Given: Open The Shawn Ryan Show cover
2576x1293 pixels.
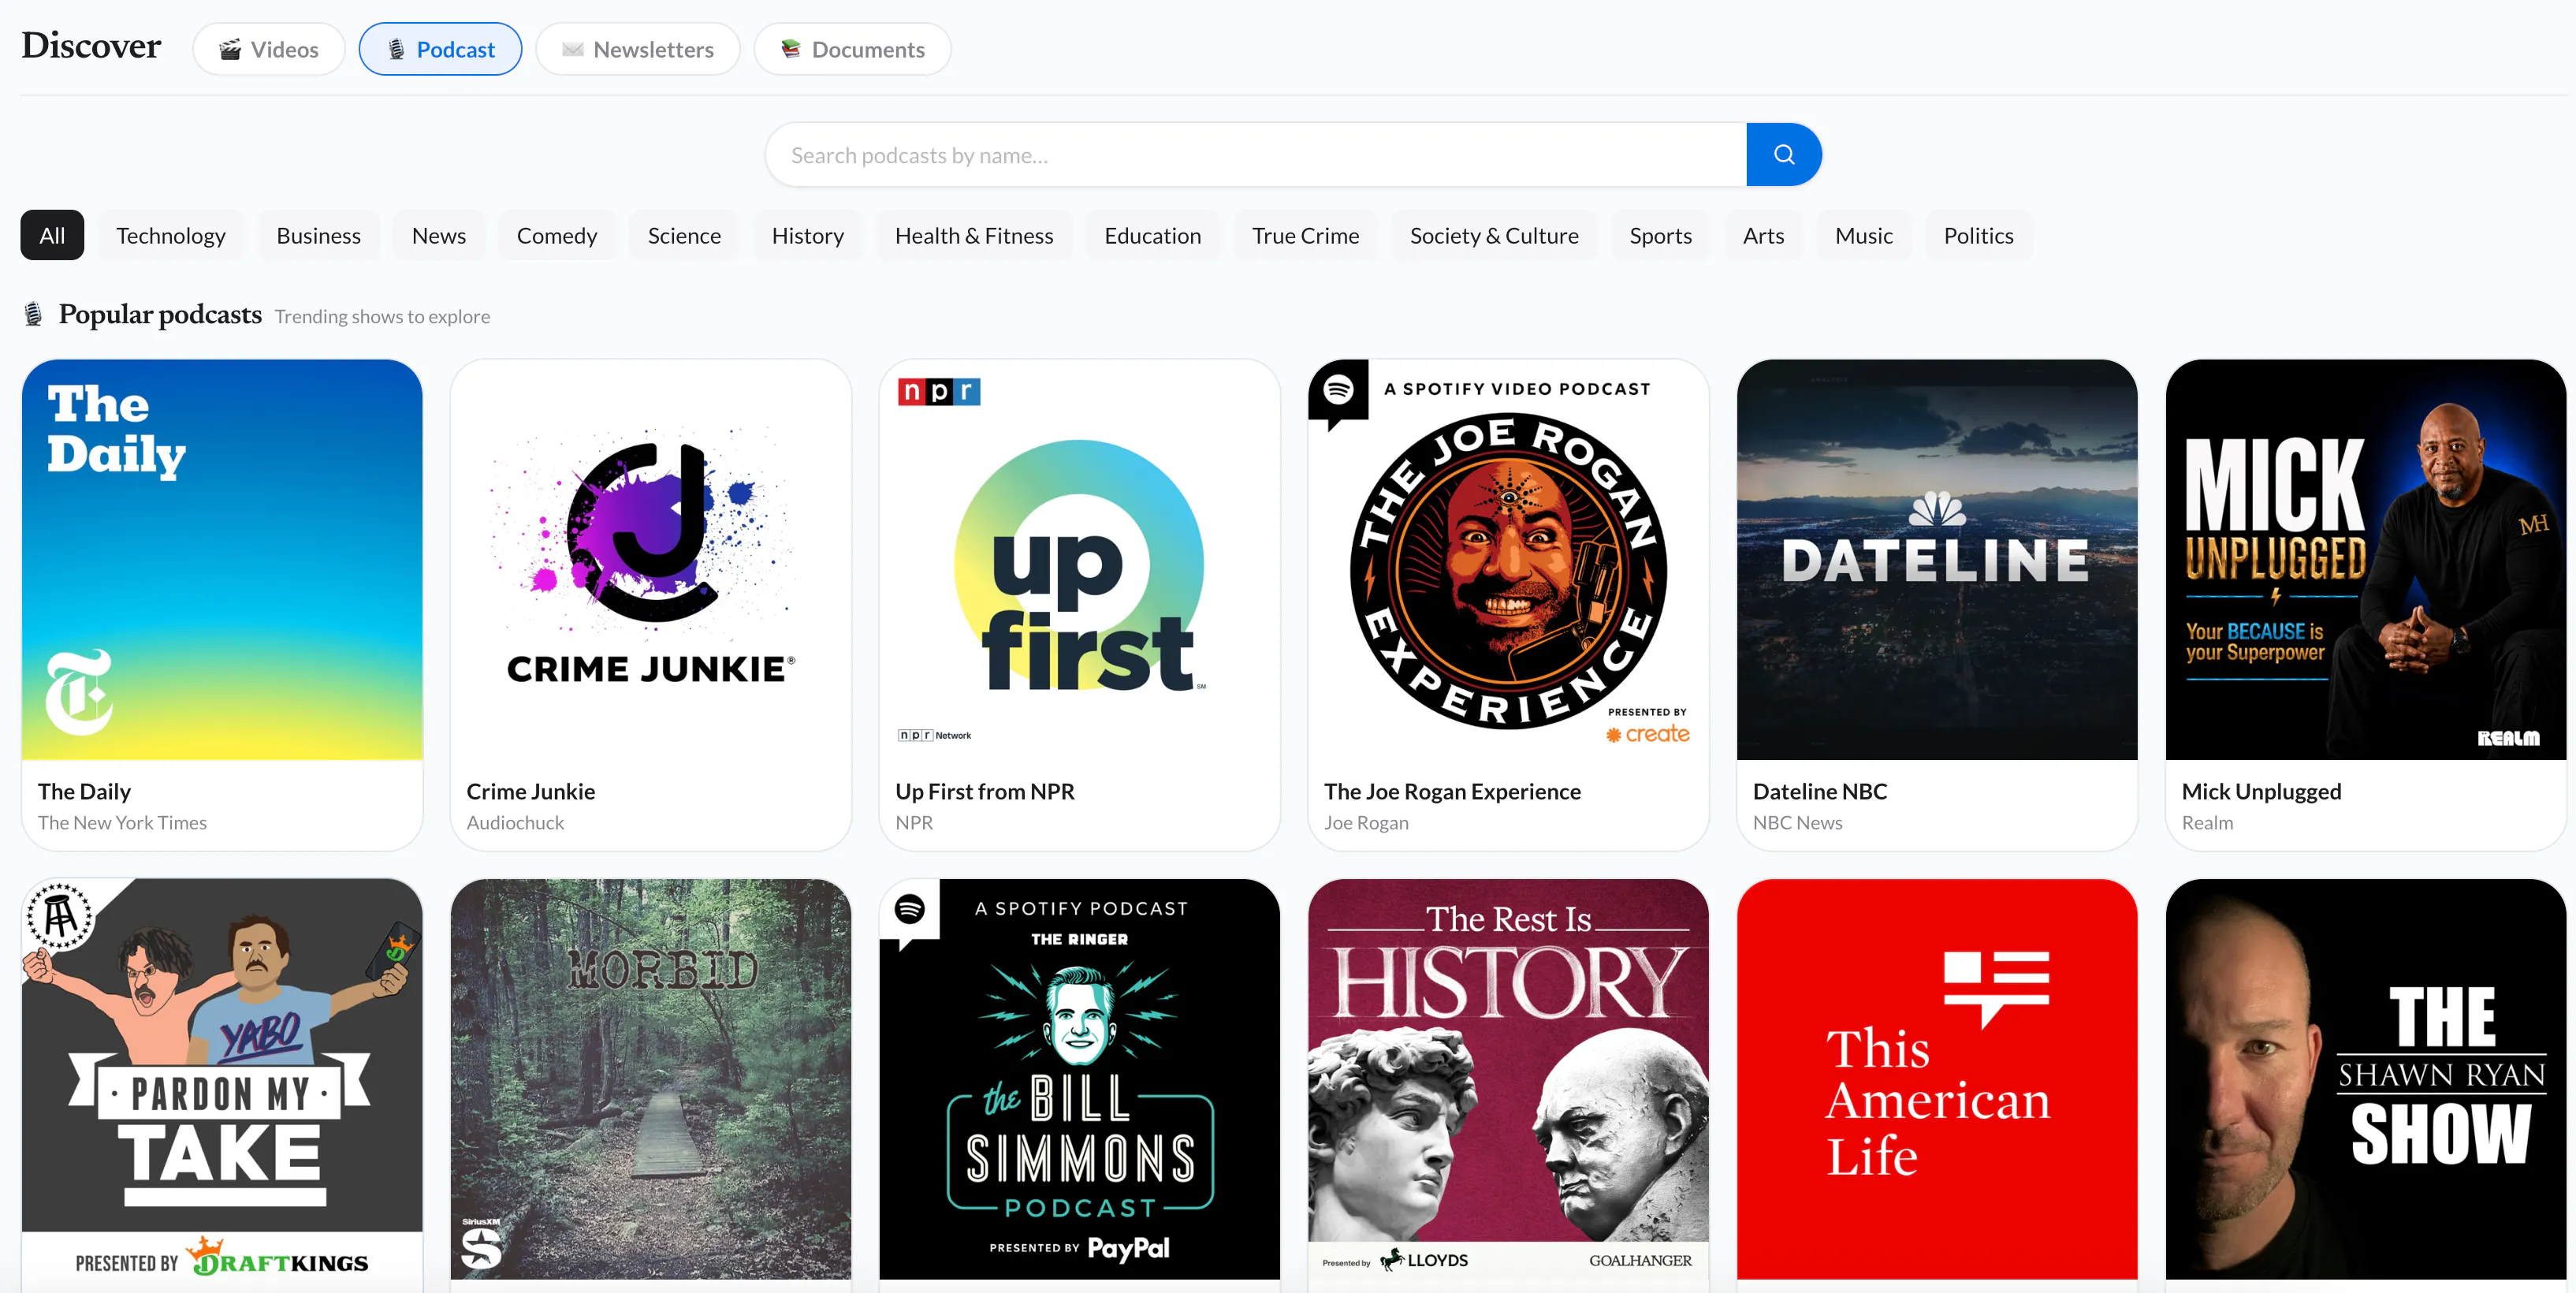Looking at the screenshot, I should tap(2366, 1079).
